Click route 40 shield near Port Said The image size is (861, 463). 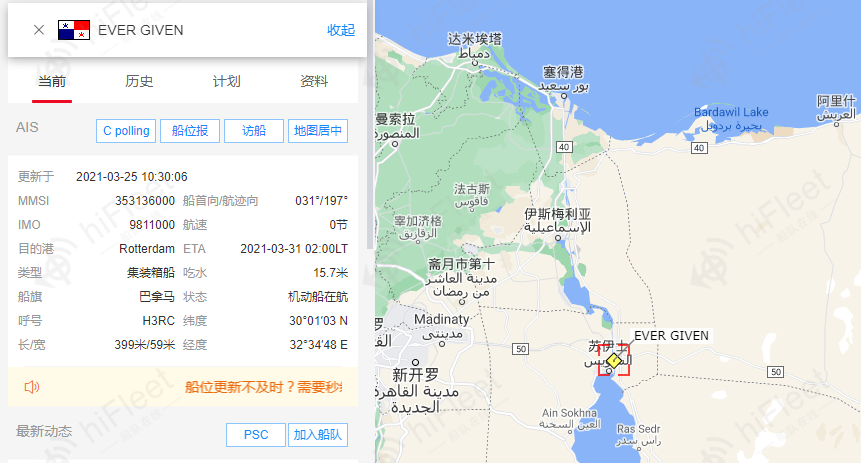pyautogui.click(x=564, y=147)
